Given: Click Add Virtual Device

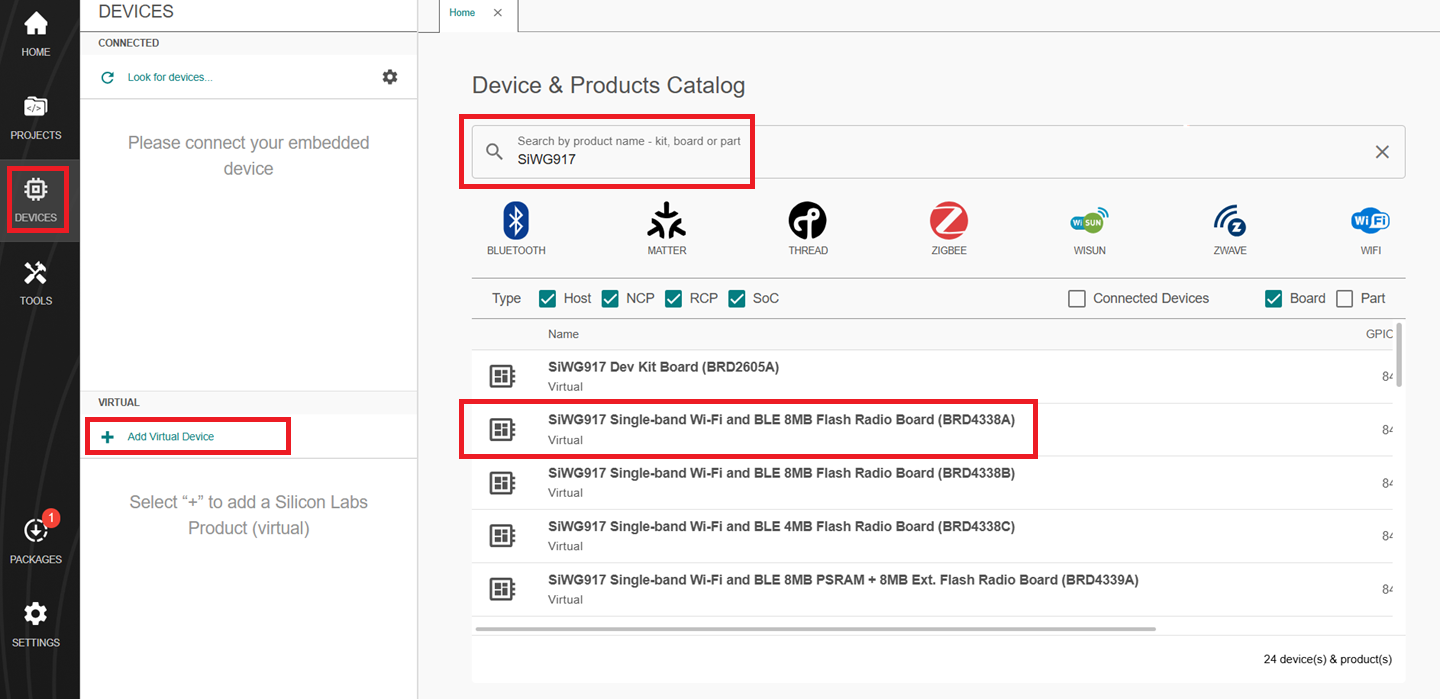Looking at the screenshot, I should [x=170, y=437].
